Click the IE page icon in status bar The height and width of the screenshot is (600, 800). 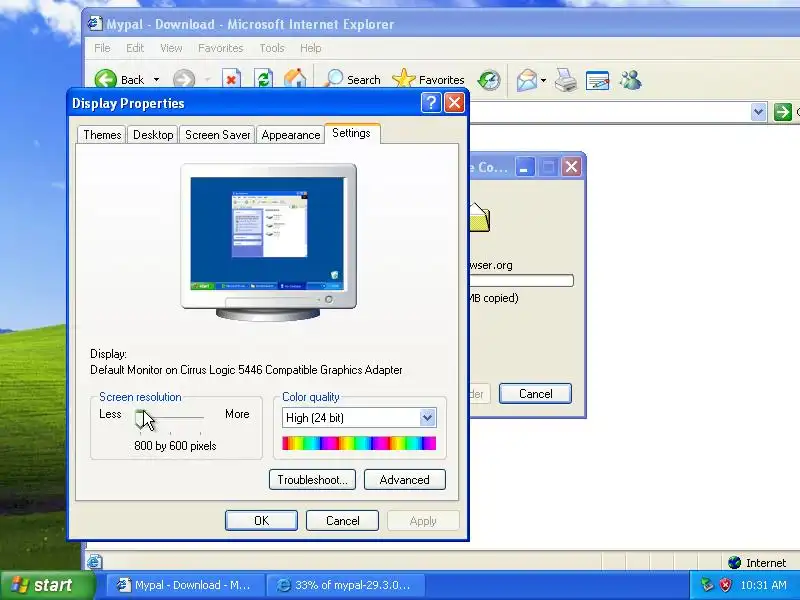point(94,562)
